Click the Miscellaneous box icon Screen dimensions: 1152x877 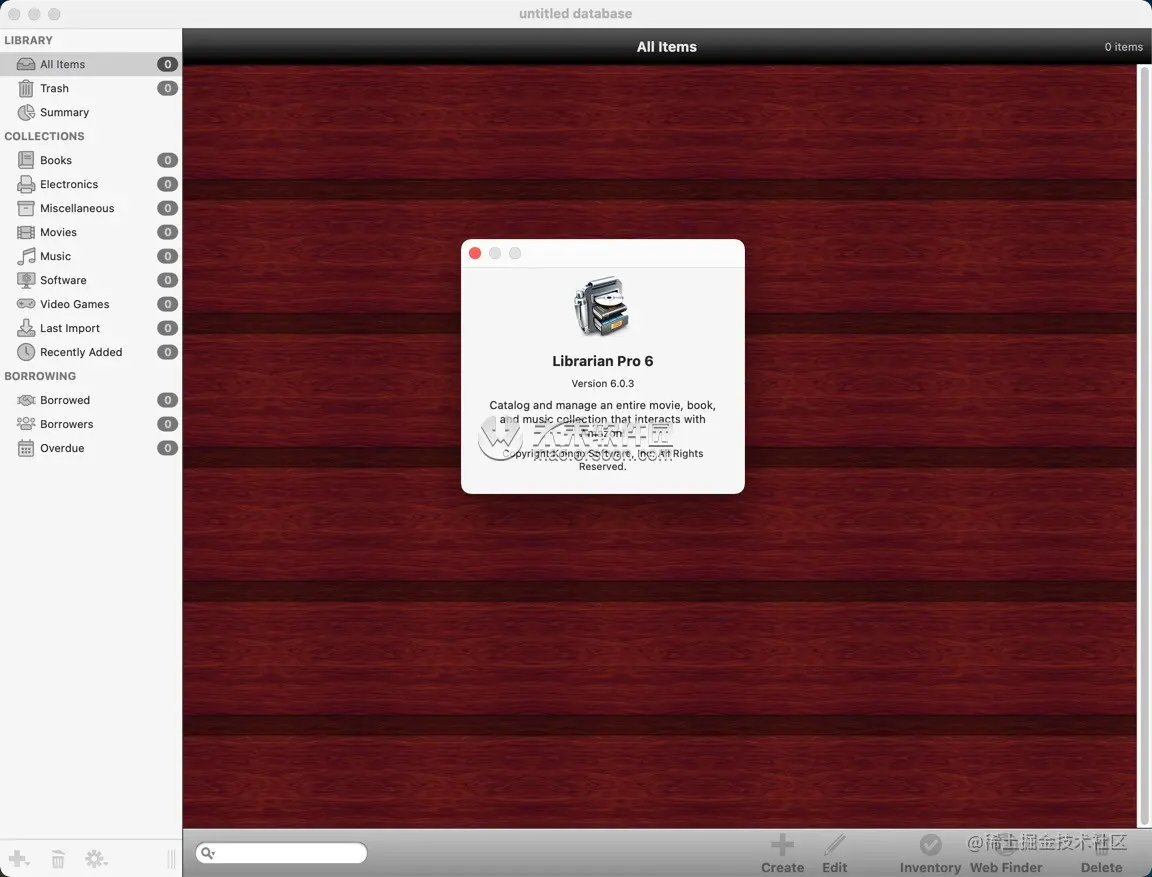[26, 208]
